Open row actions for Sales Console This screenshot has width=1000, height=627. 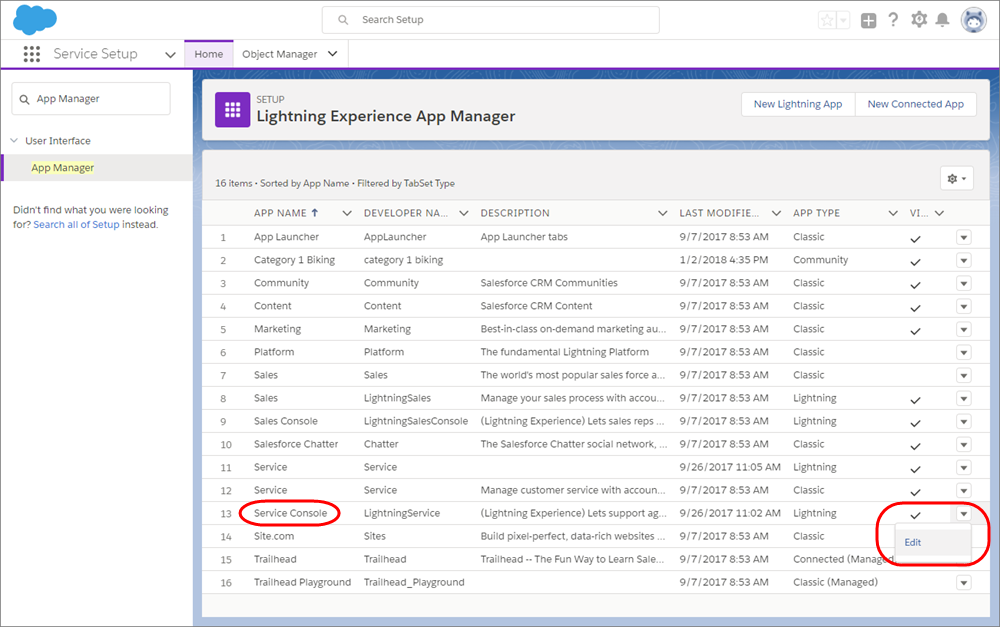pyautogui.click(x=964, y=422)
